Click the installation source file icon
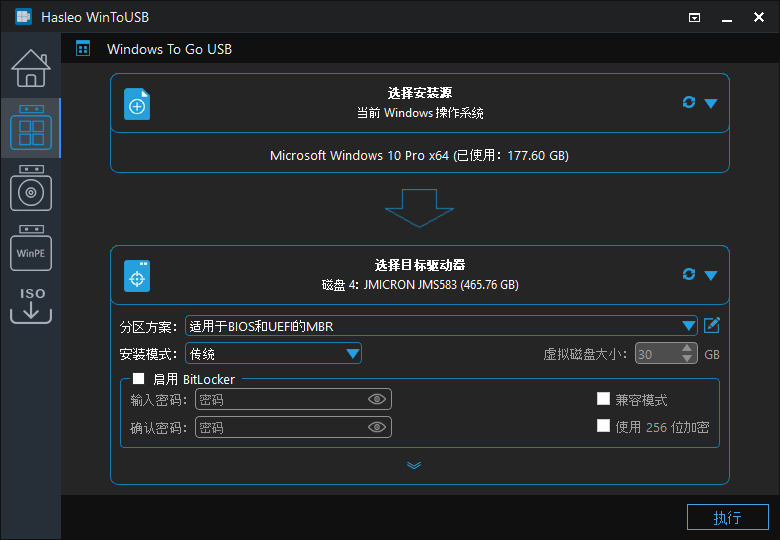Viewport: 780px width, 540px height. (137, 104)
